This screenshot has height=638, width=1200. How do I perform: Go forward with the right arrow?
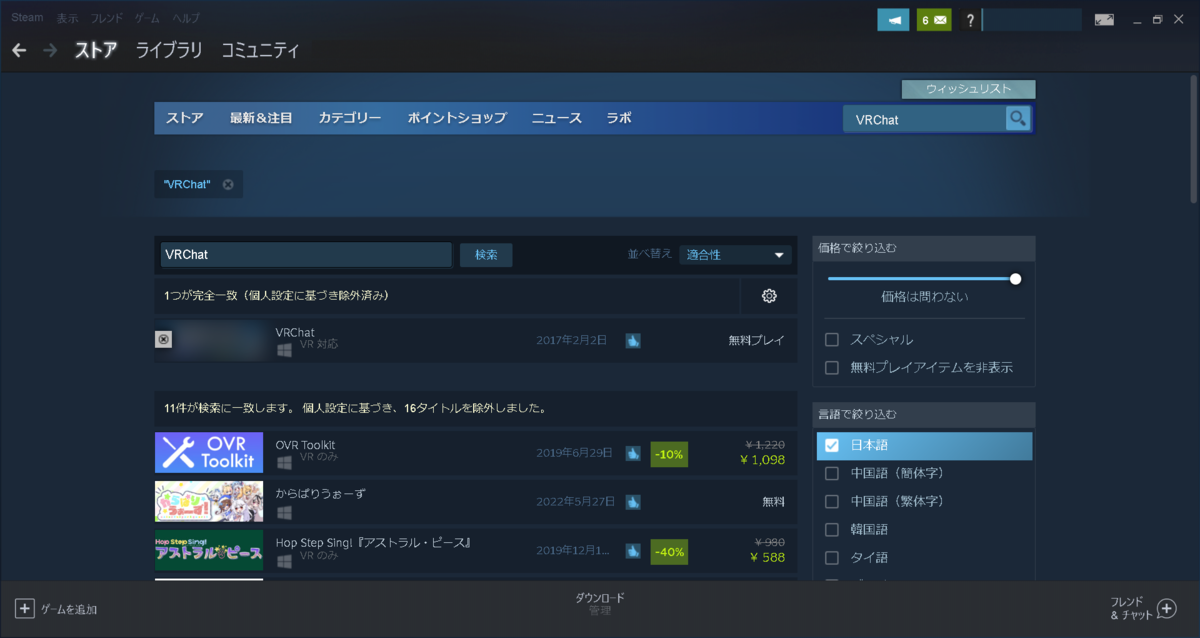(50, 50)
